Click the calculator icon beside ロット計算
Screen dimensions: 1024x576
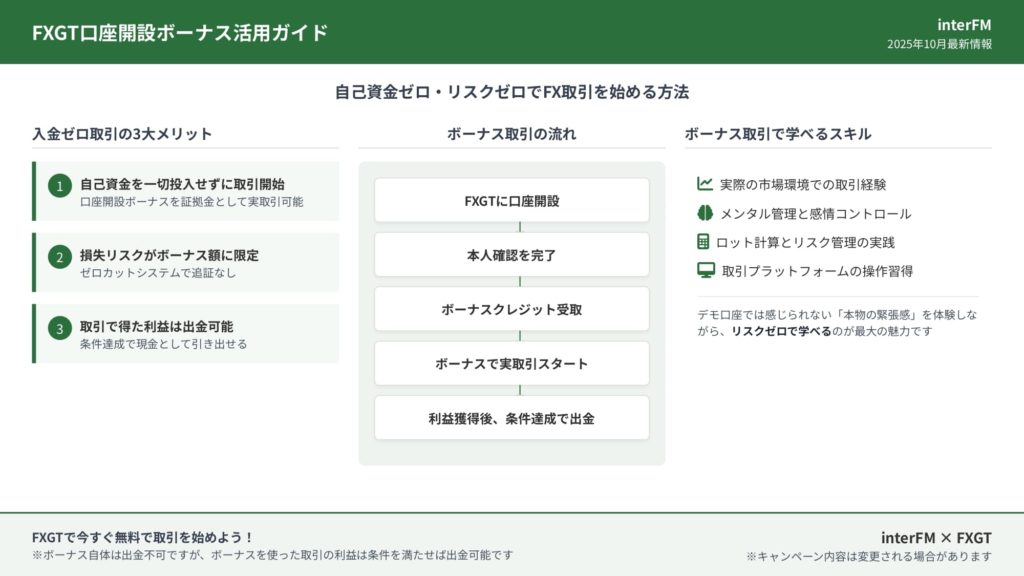704,242
